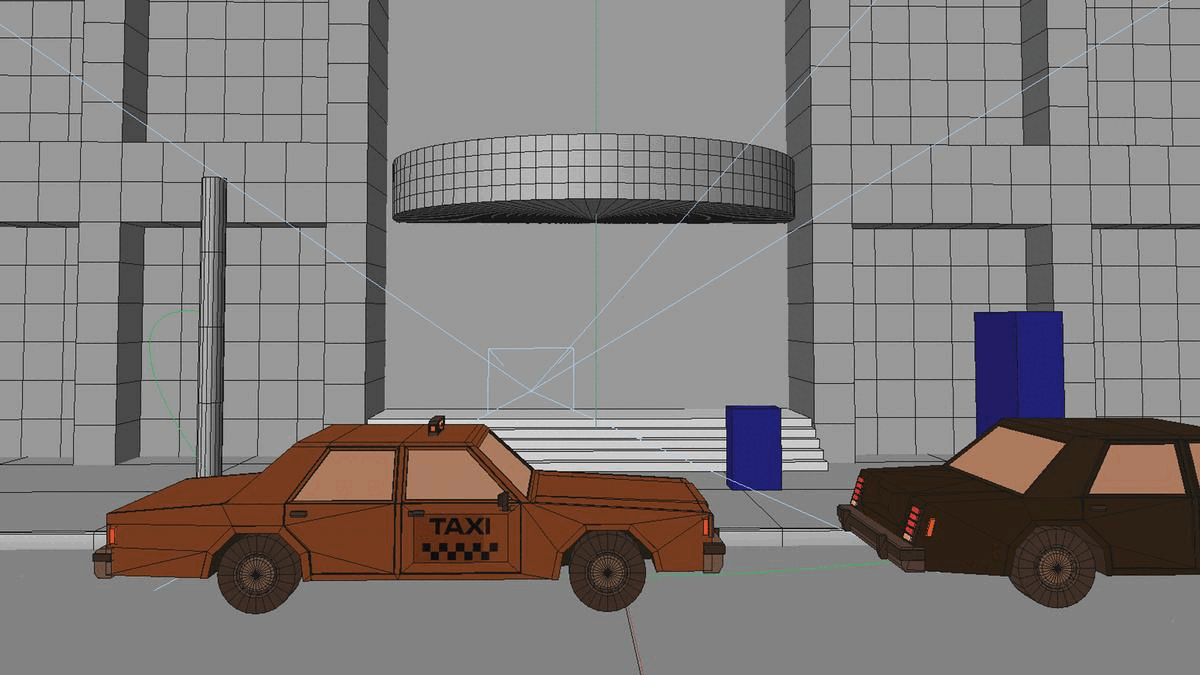Image resolution: width=1200 pixels, height=675 pixels.
Task: Pick the small blue box near the stairs
Action: 754,447
